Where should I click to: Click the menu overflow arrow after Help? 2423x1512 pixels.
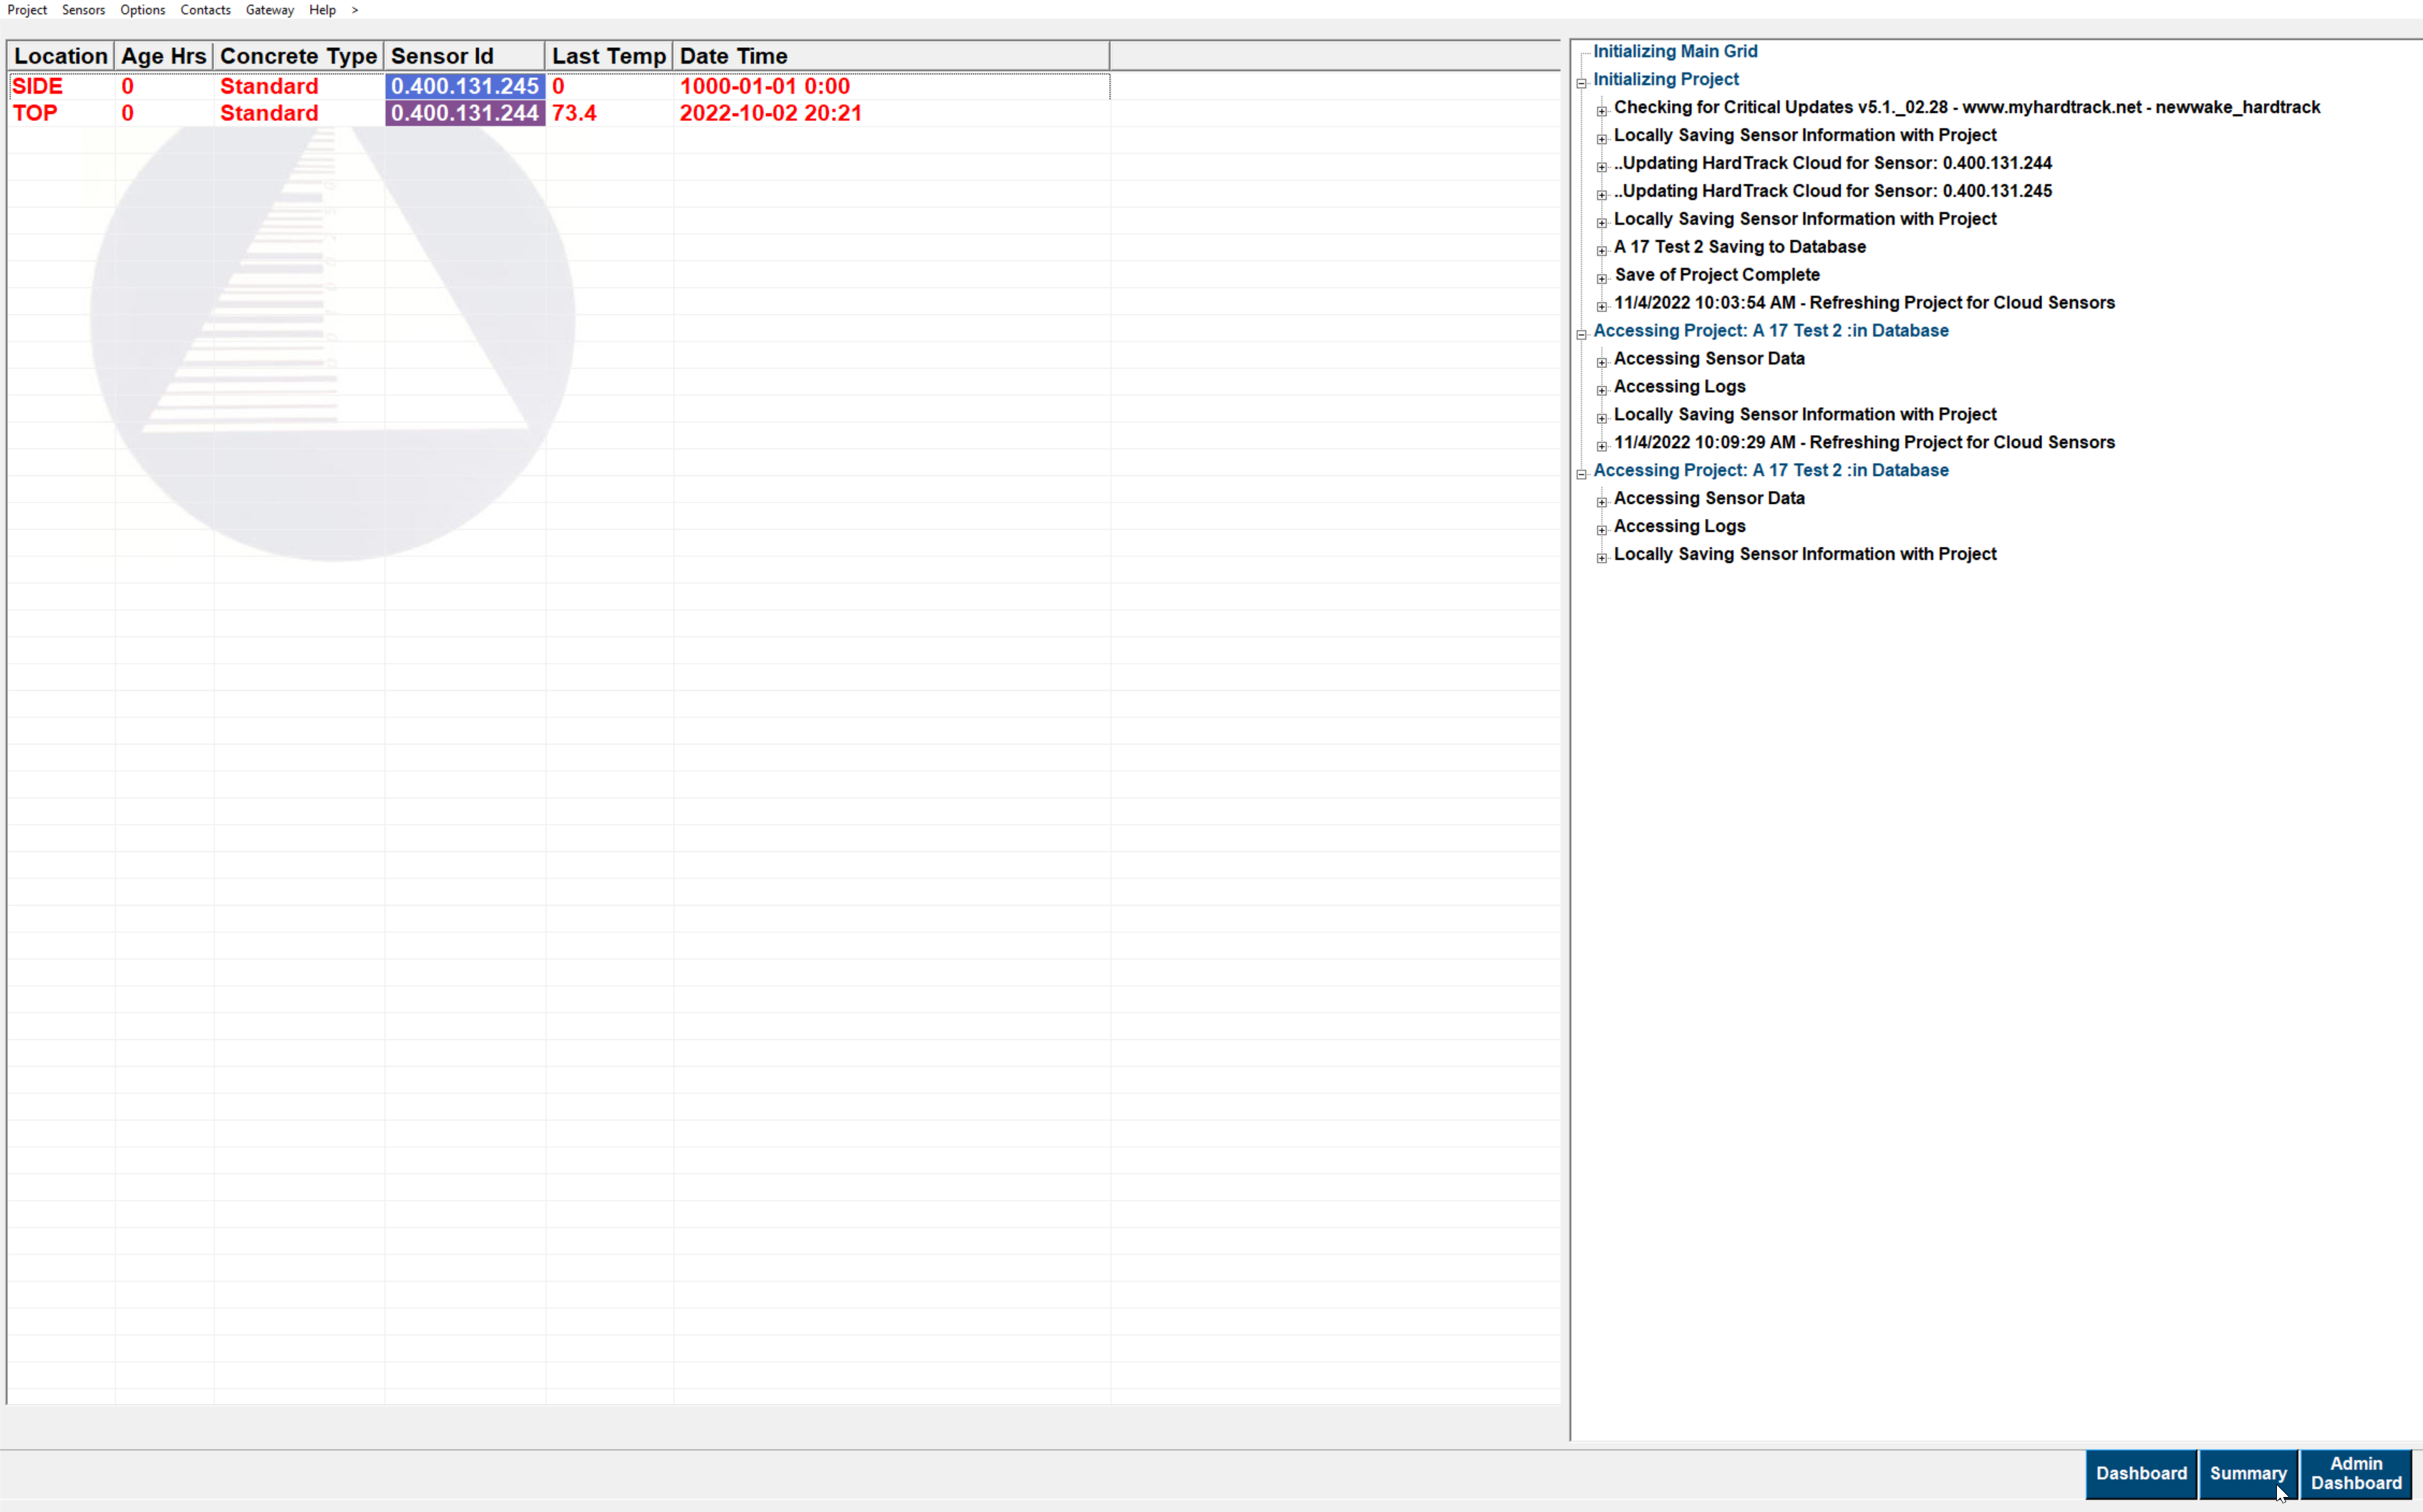[x=354, y=10]
